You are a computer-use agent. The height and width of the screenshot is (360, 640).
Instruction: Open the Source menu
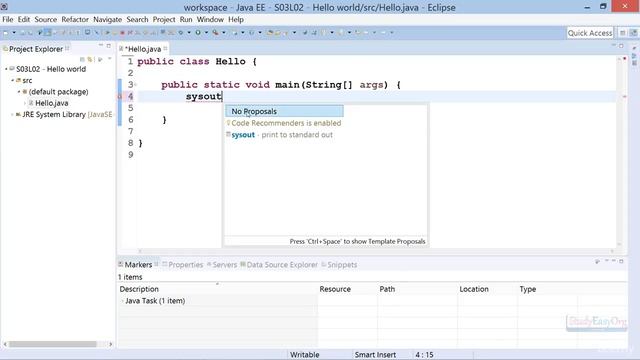pyautogui.click(x=46, y=20)
